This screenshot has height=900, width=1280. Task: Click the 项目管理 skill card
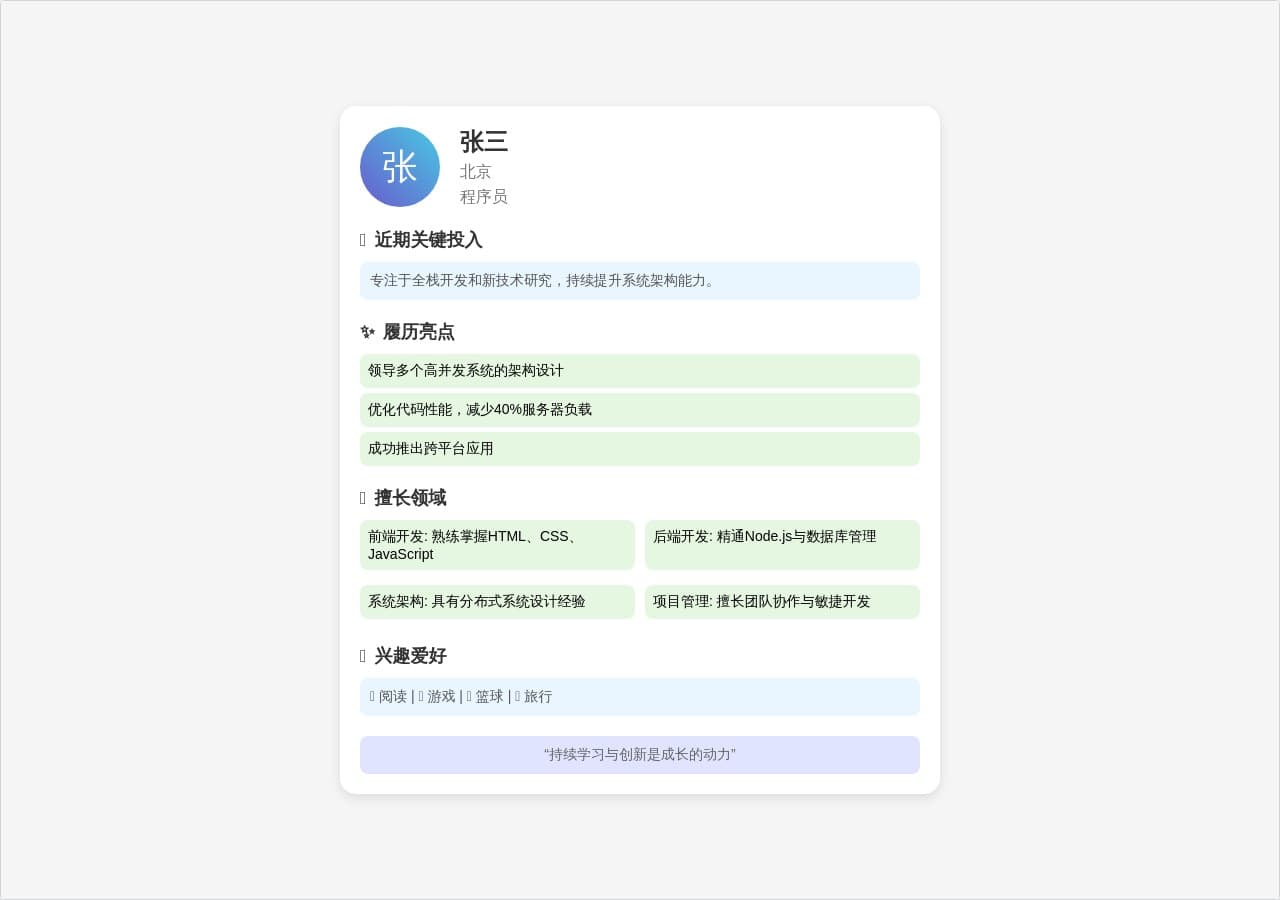click(782, 602)
